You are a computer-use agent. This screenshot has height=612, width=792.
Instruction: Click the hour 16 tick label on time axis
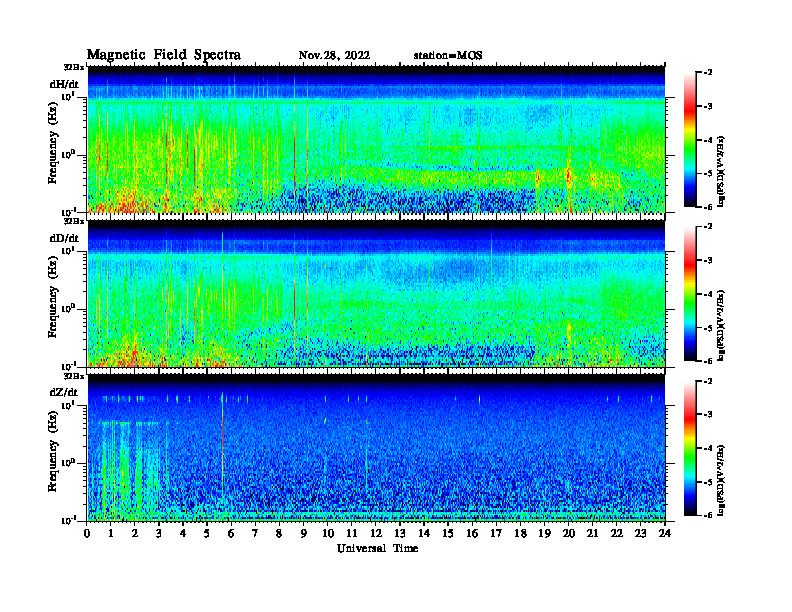point(472,534)
